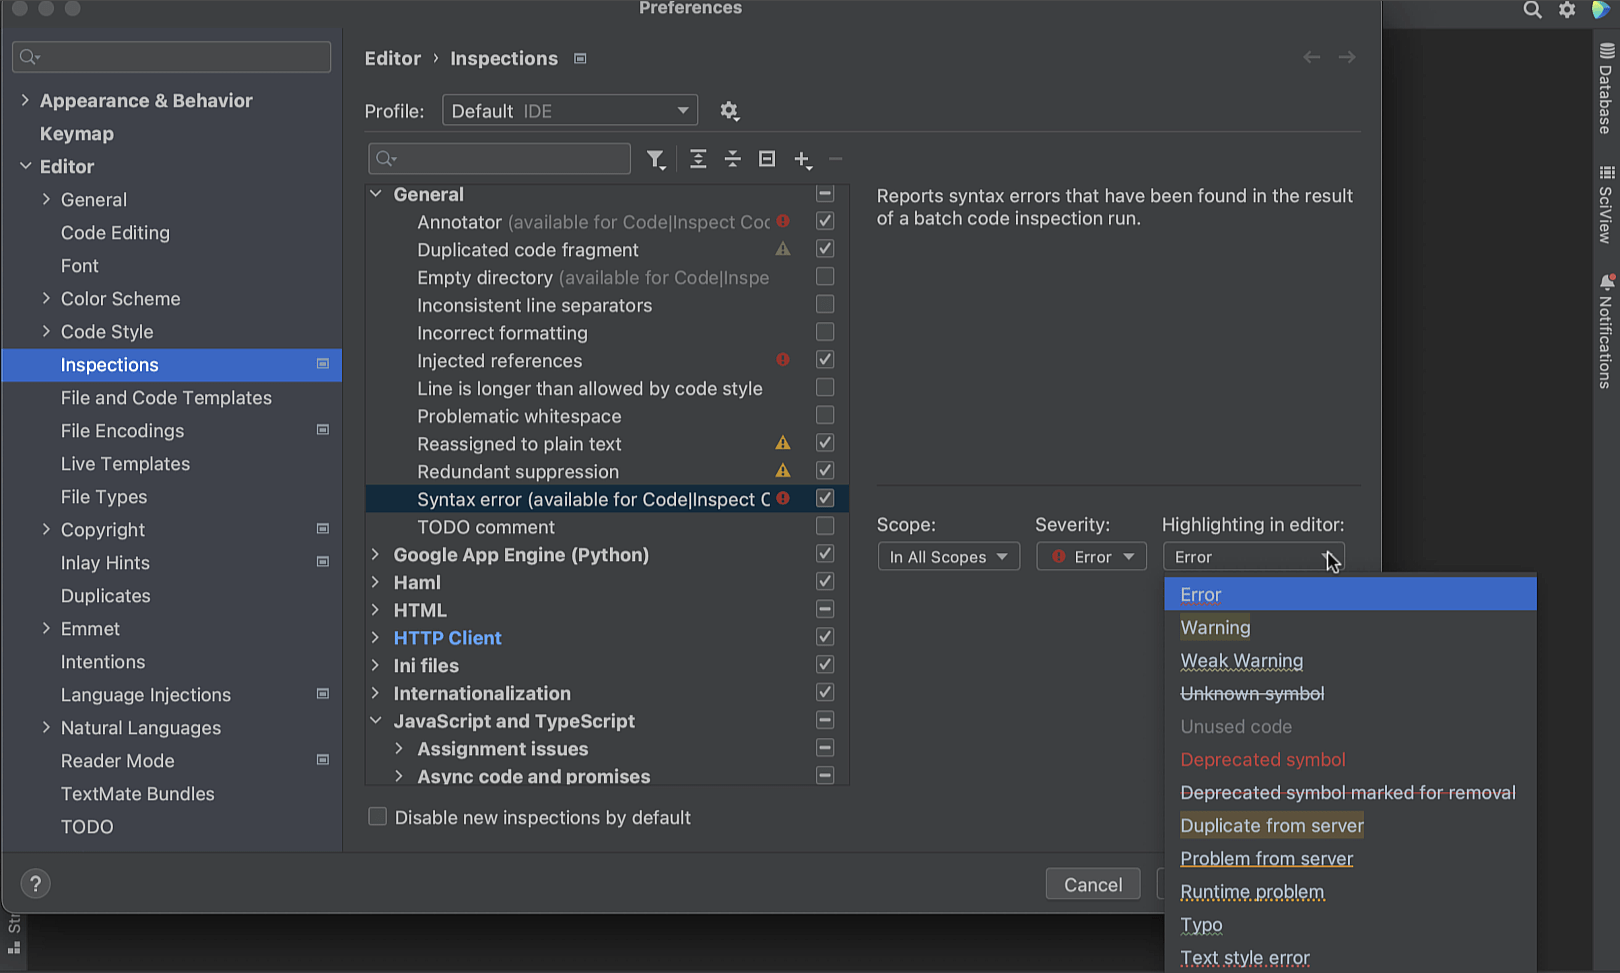Select File and Code Templates in sidebar
1620x973 pixels.
point(166,398)
